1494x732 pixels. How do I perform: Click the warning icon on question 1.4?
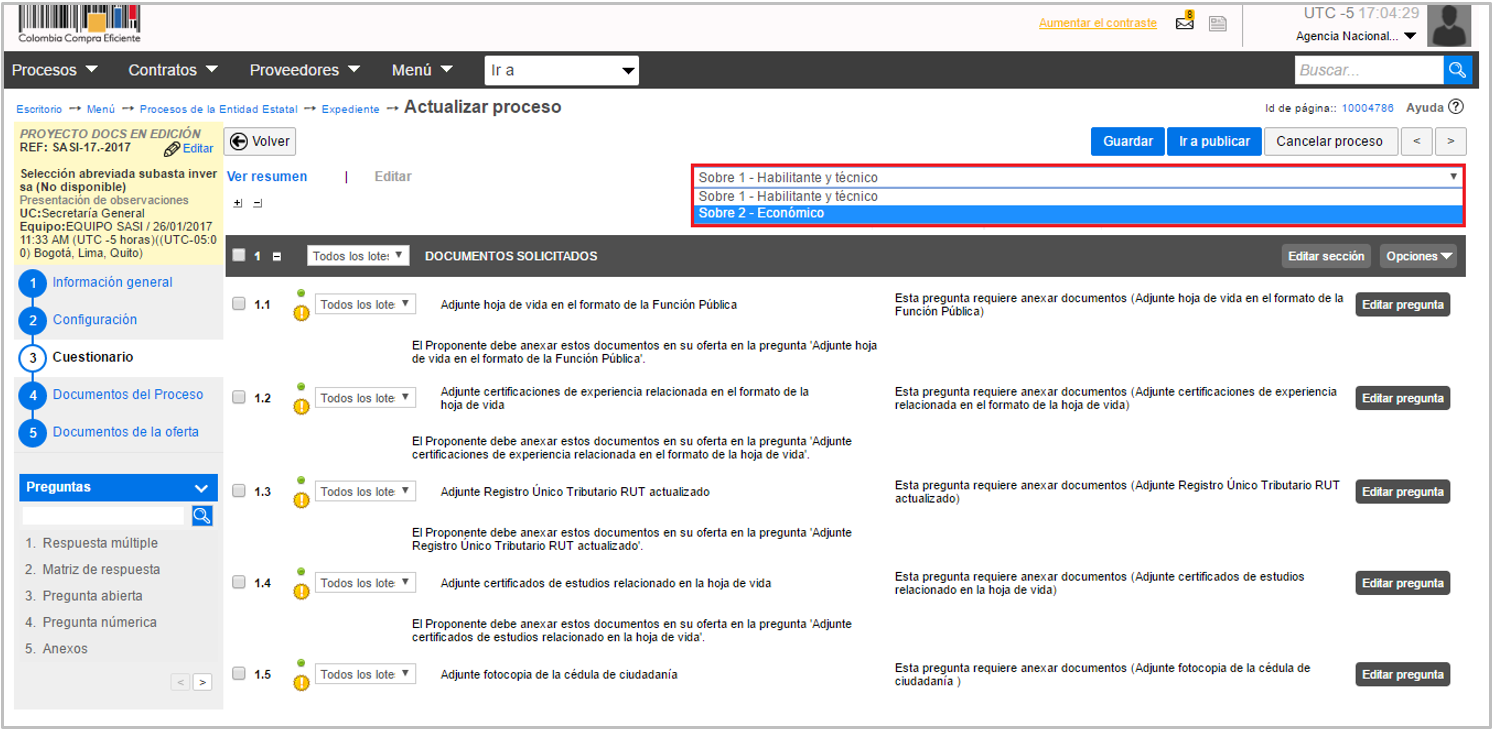301,592
